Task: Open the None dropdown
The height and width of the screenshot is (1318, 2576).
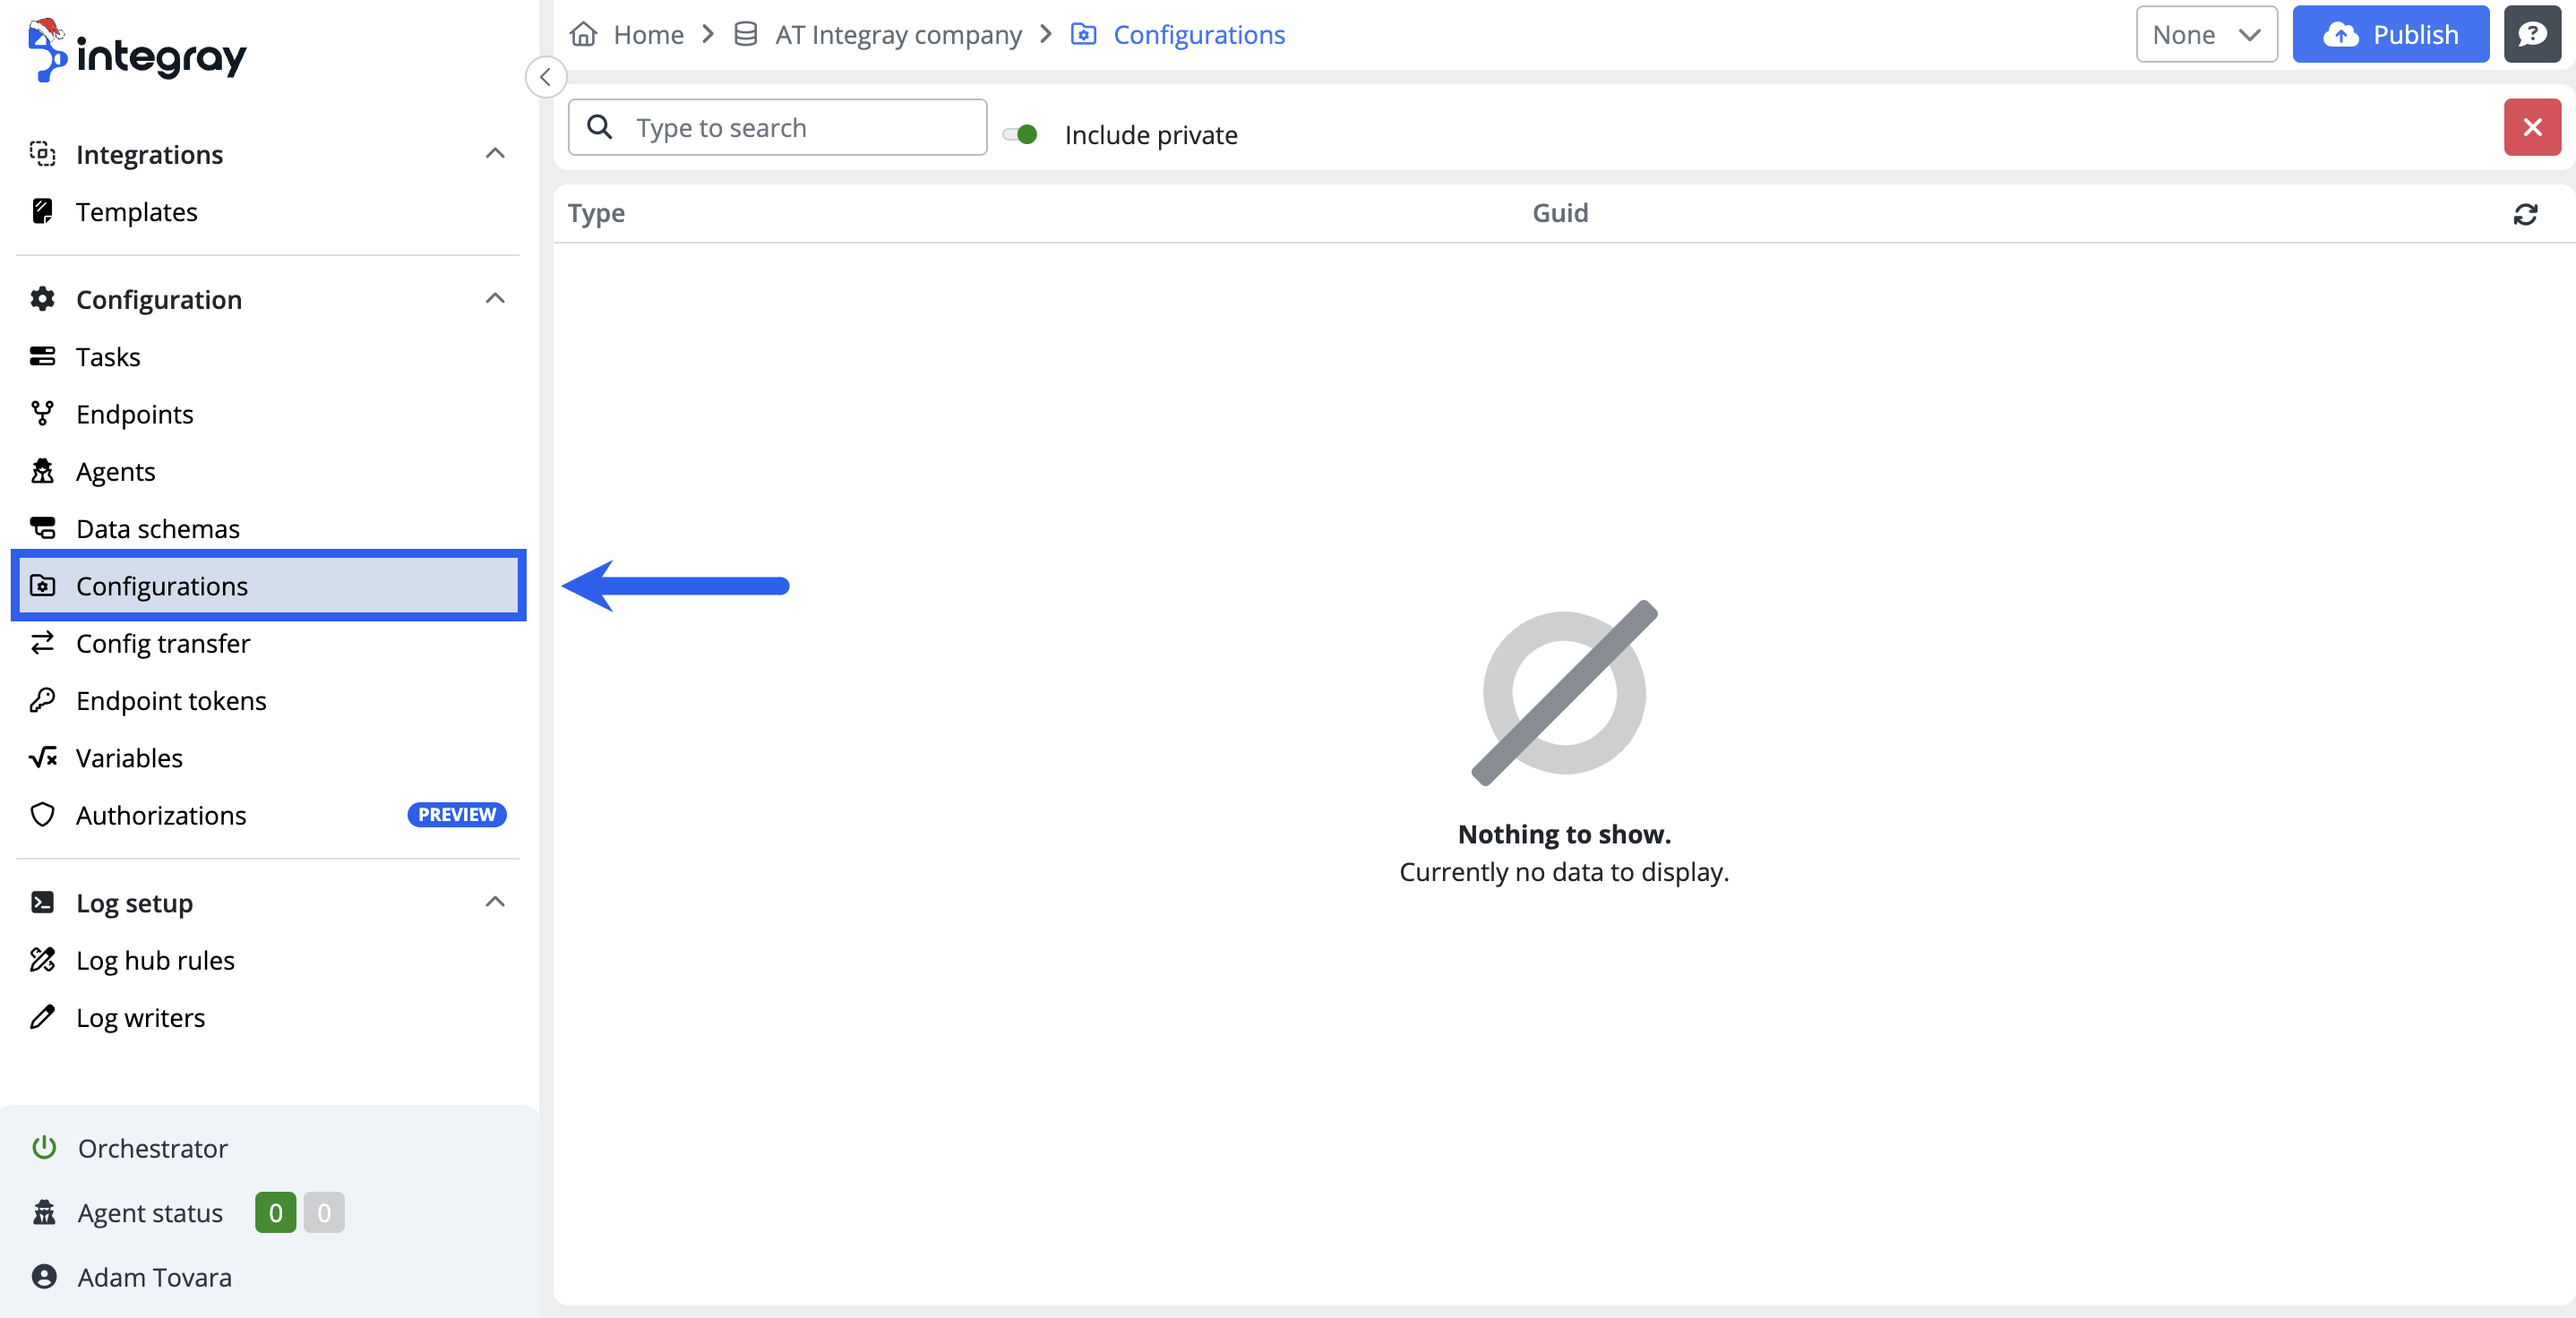Action: pyautogui.click(x=2205, y=35)
